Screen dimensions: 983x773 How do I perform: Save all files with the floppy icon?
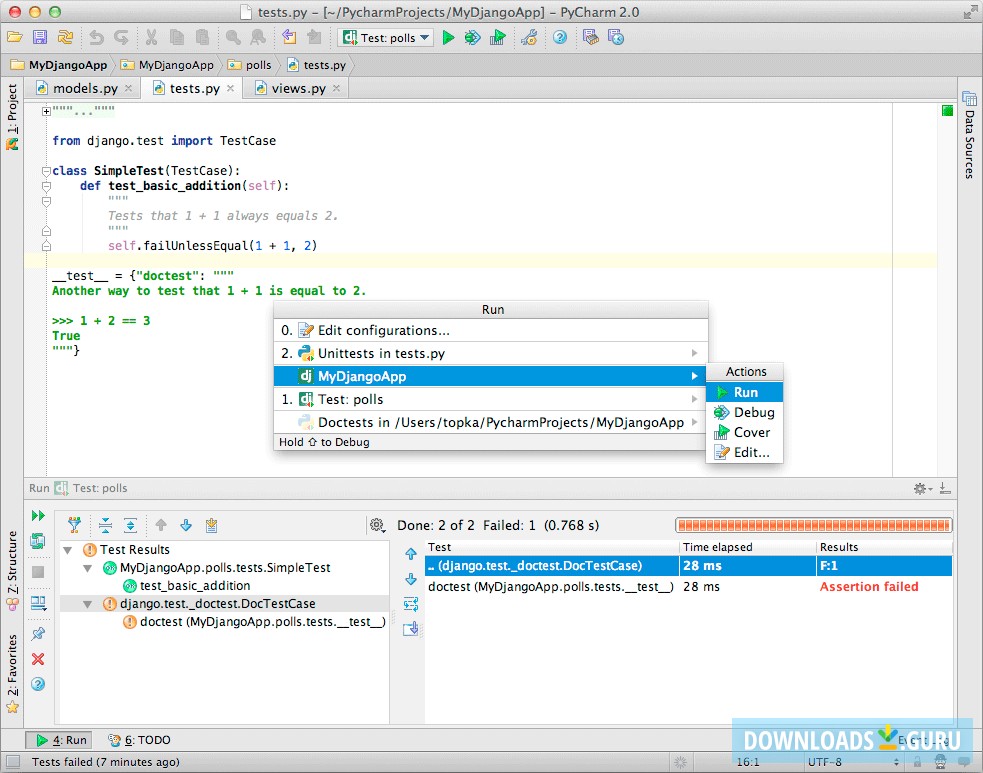coord(40,38)
